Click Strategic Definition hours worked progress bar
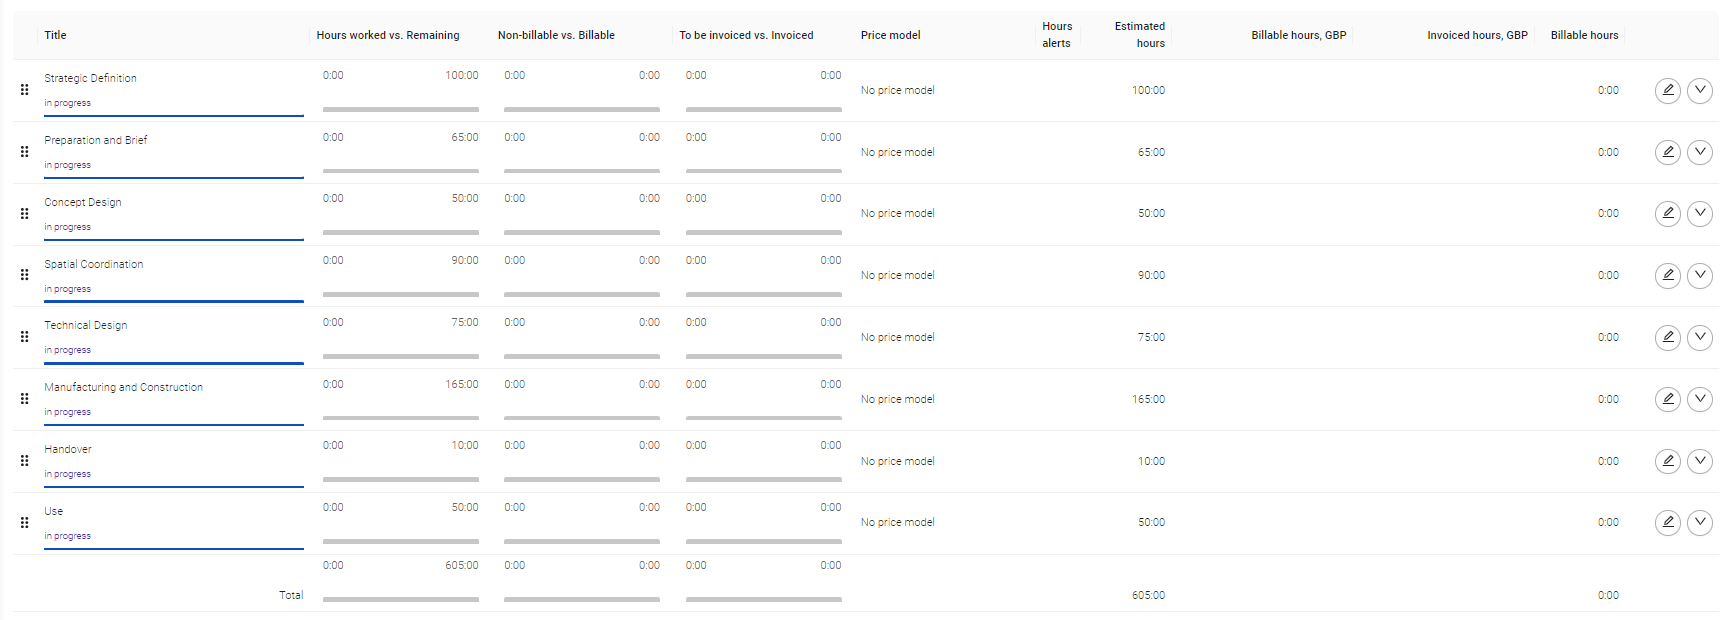The height and width of the screenshot is (620, 1732). coord(401,109)
